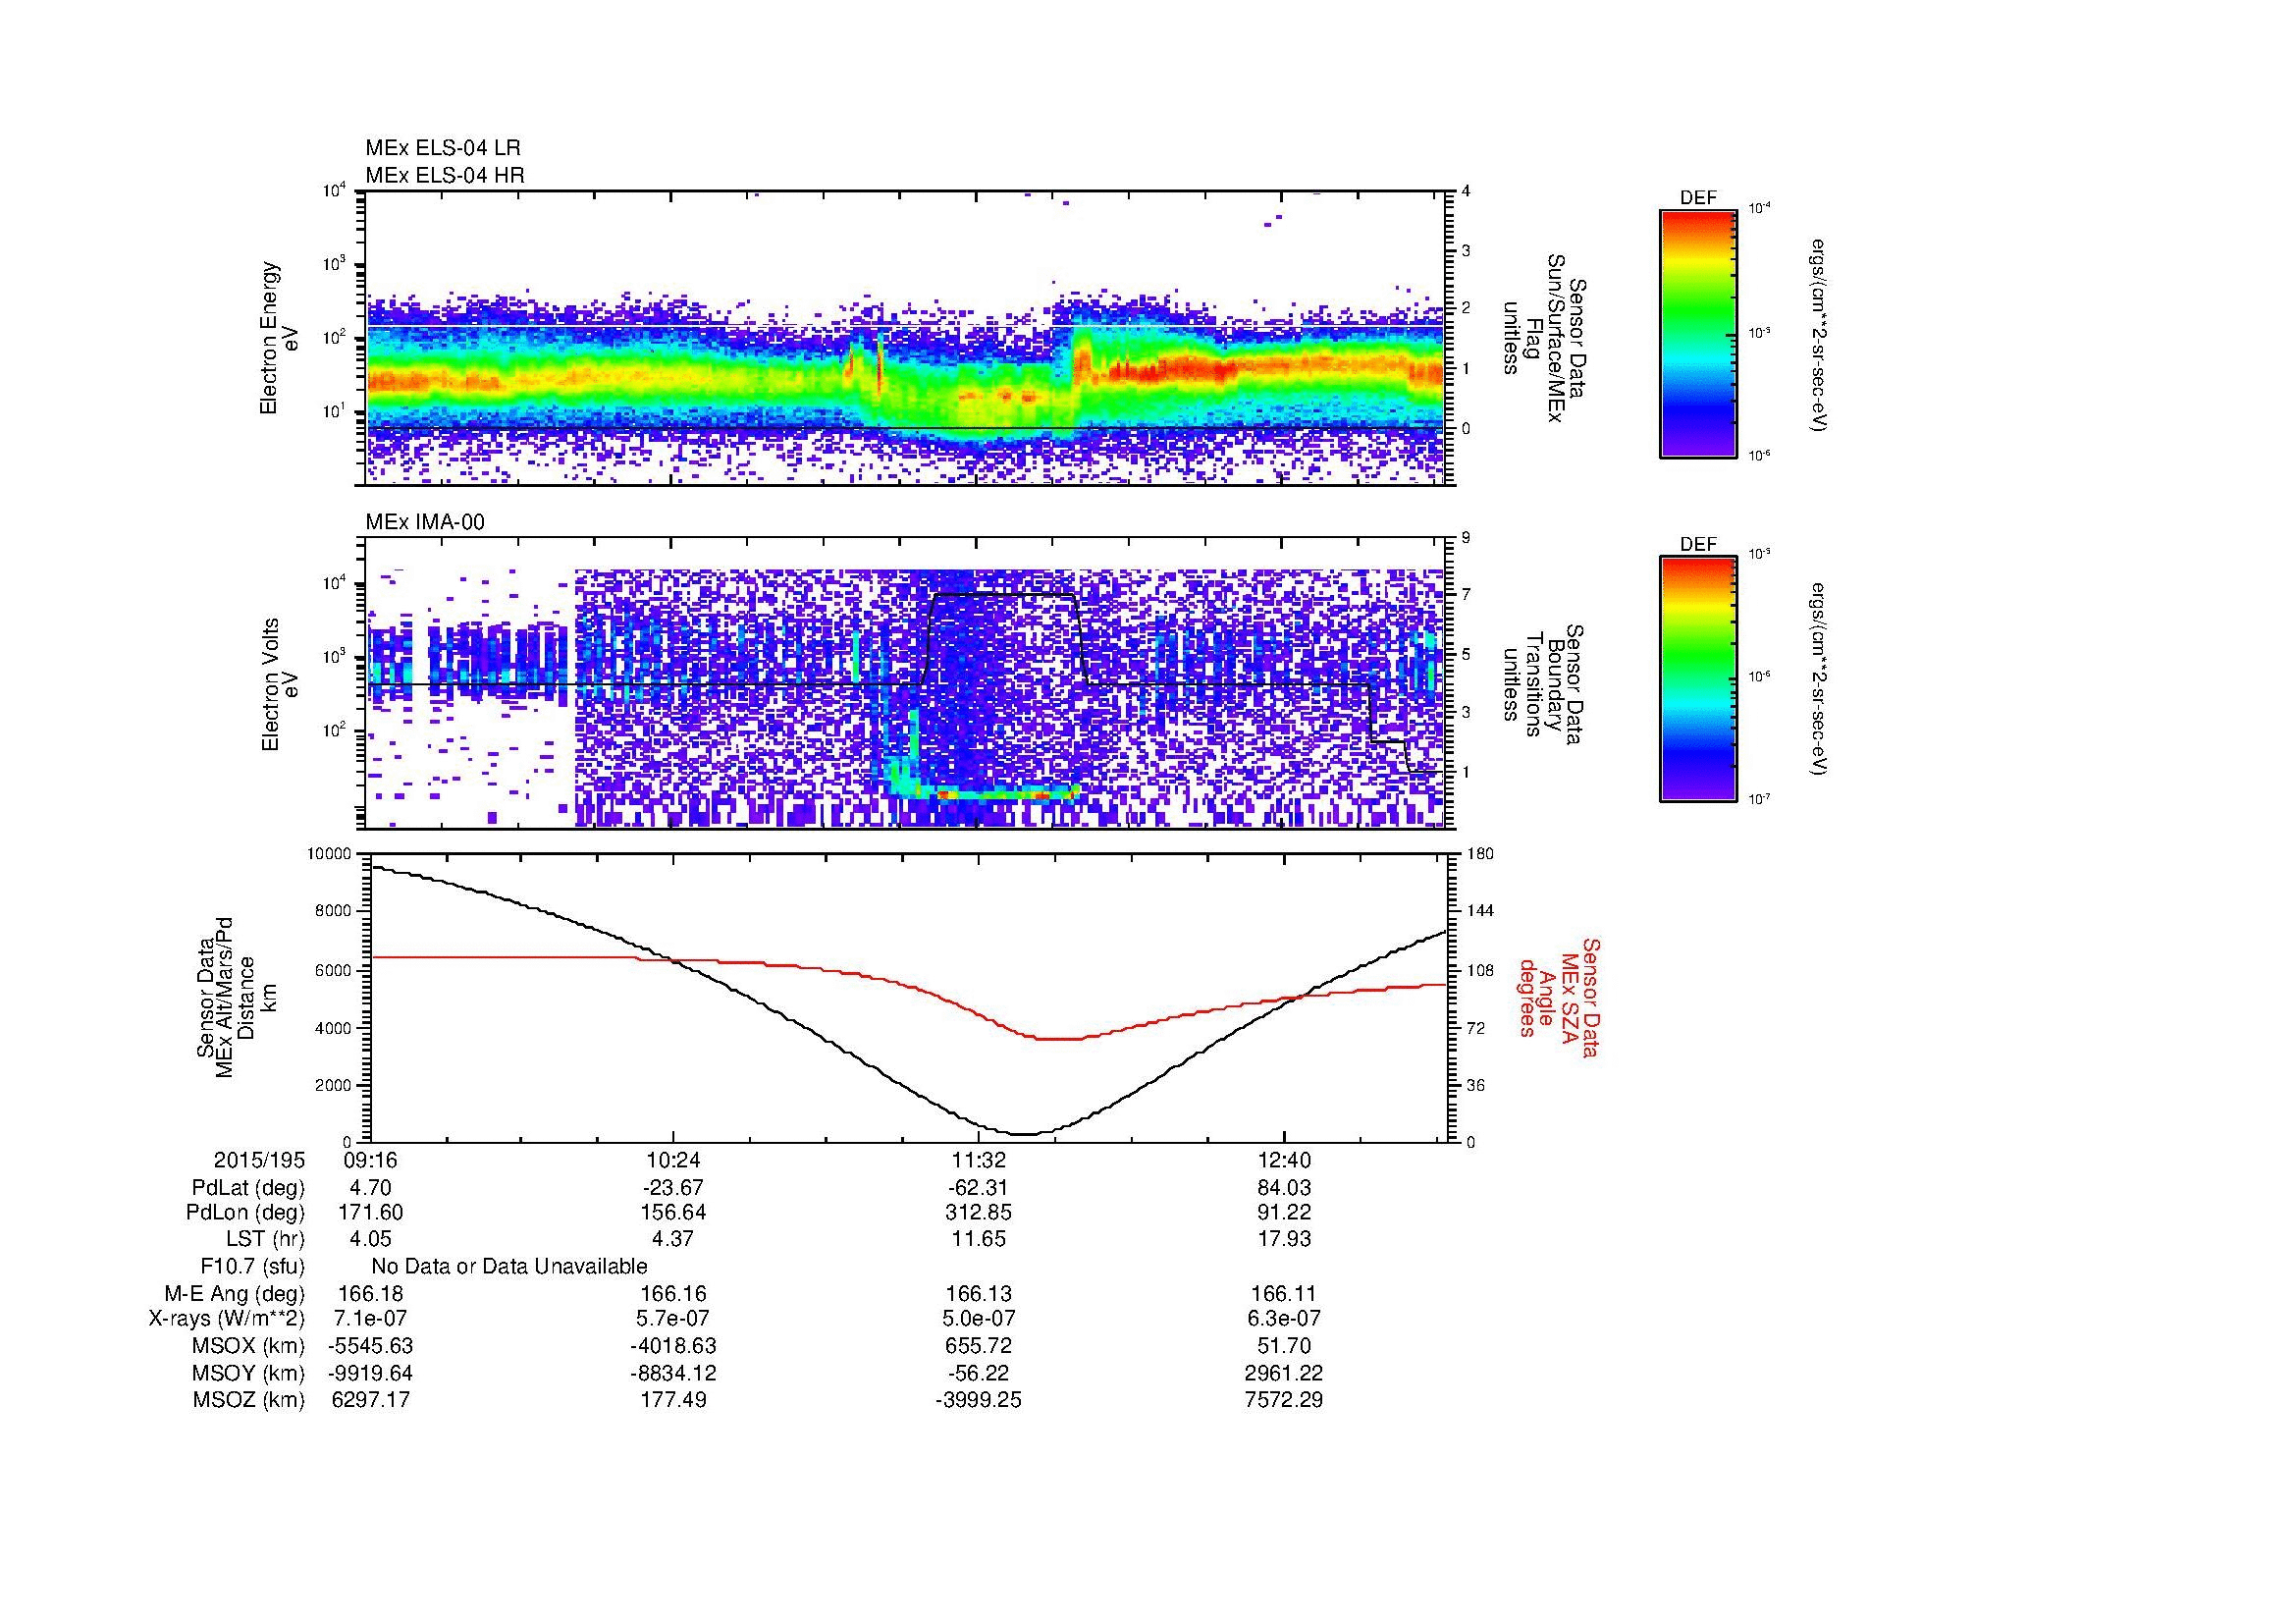Screen dimensions: 2296x1623
Task: Click the PdLon value '312.85'
Action: (x=979, y=1213)
